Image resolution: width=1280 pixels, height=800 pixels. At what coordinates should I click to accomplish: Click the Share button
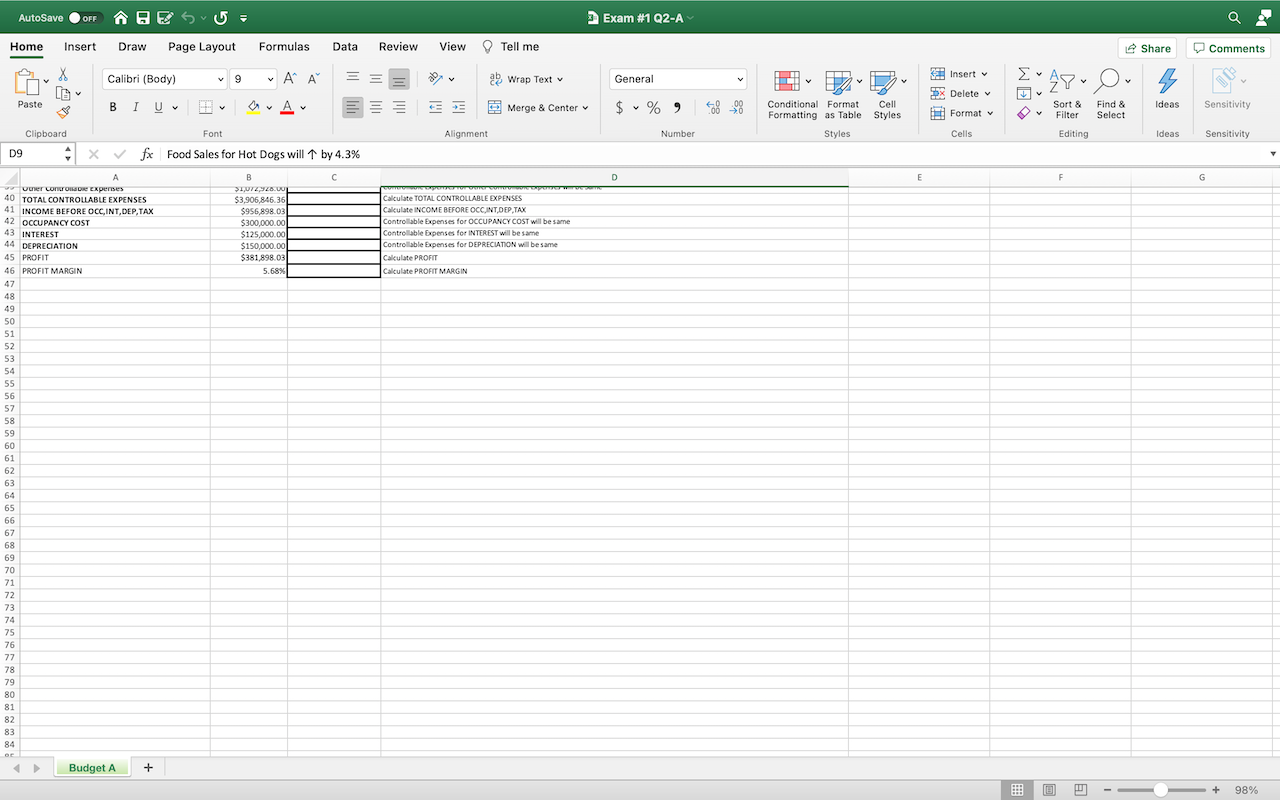point(1147,47)
